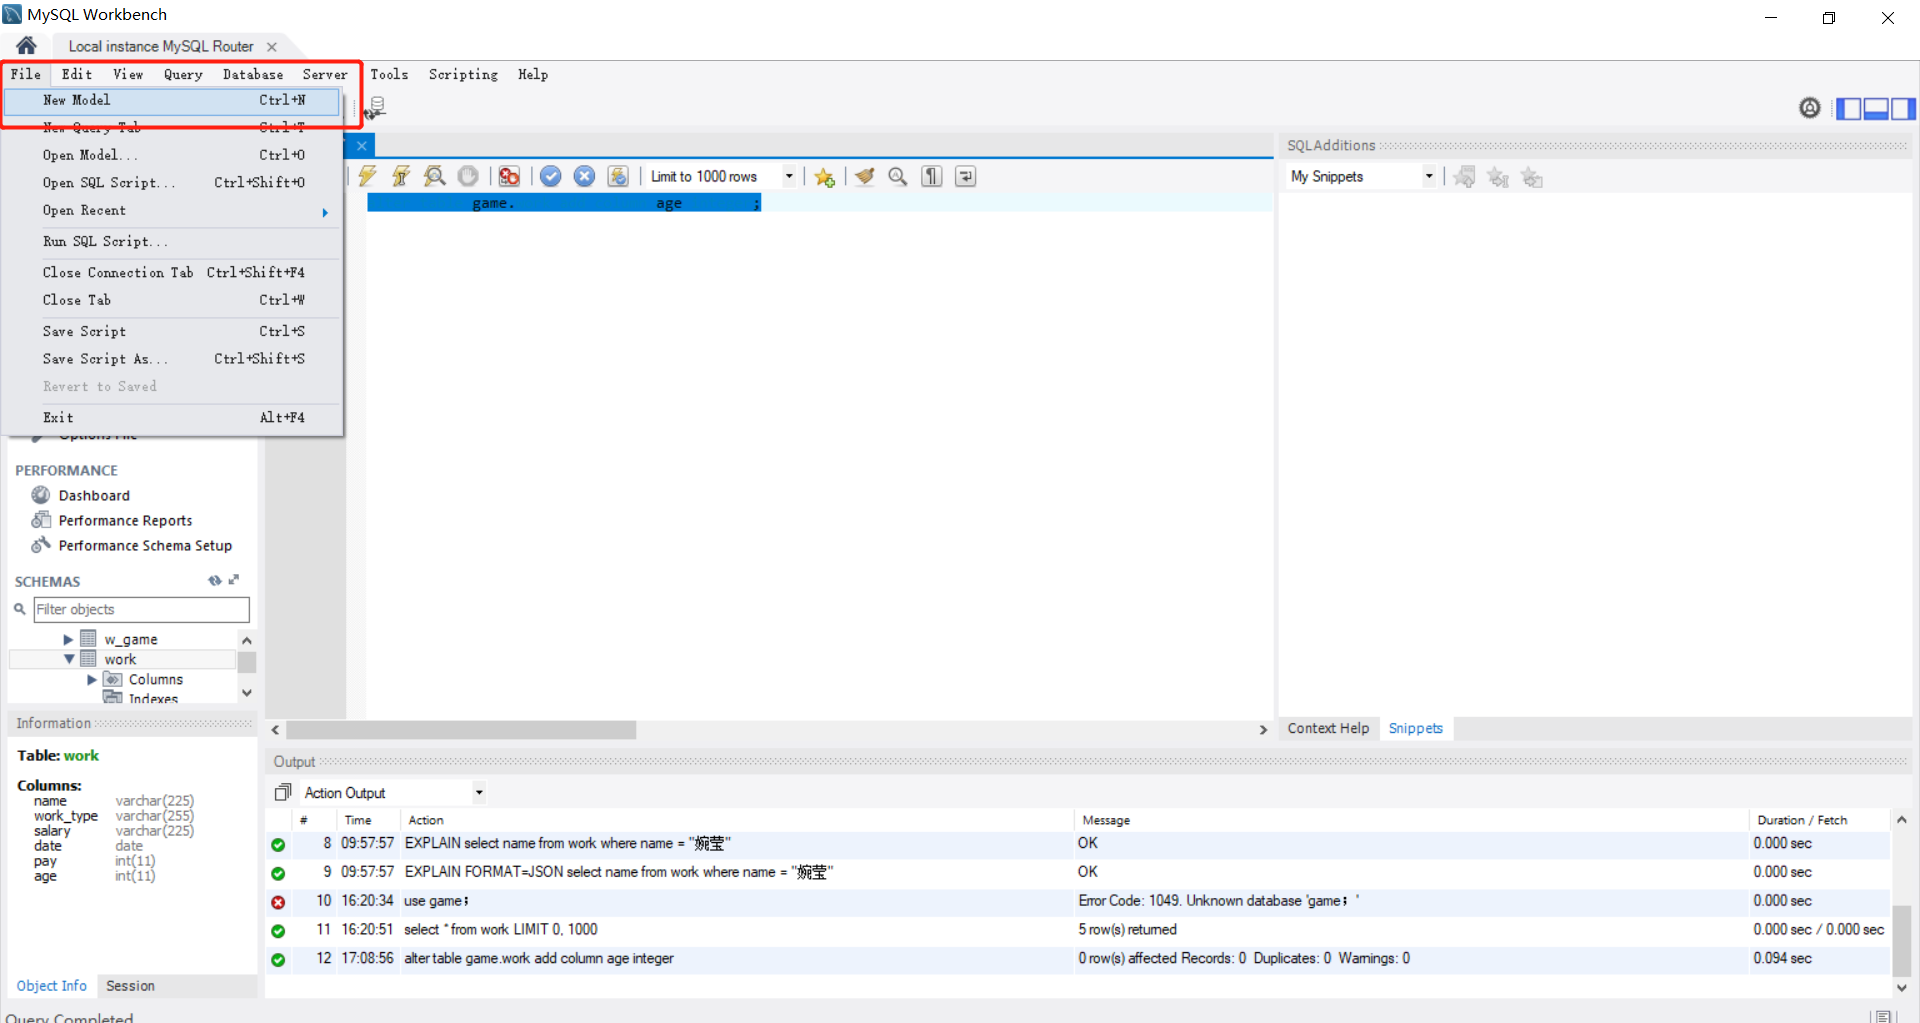Open the Limit to 1000 rows dropdown
This screenshot has height=1023, width=1920.
point(789,176)
